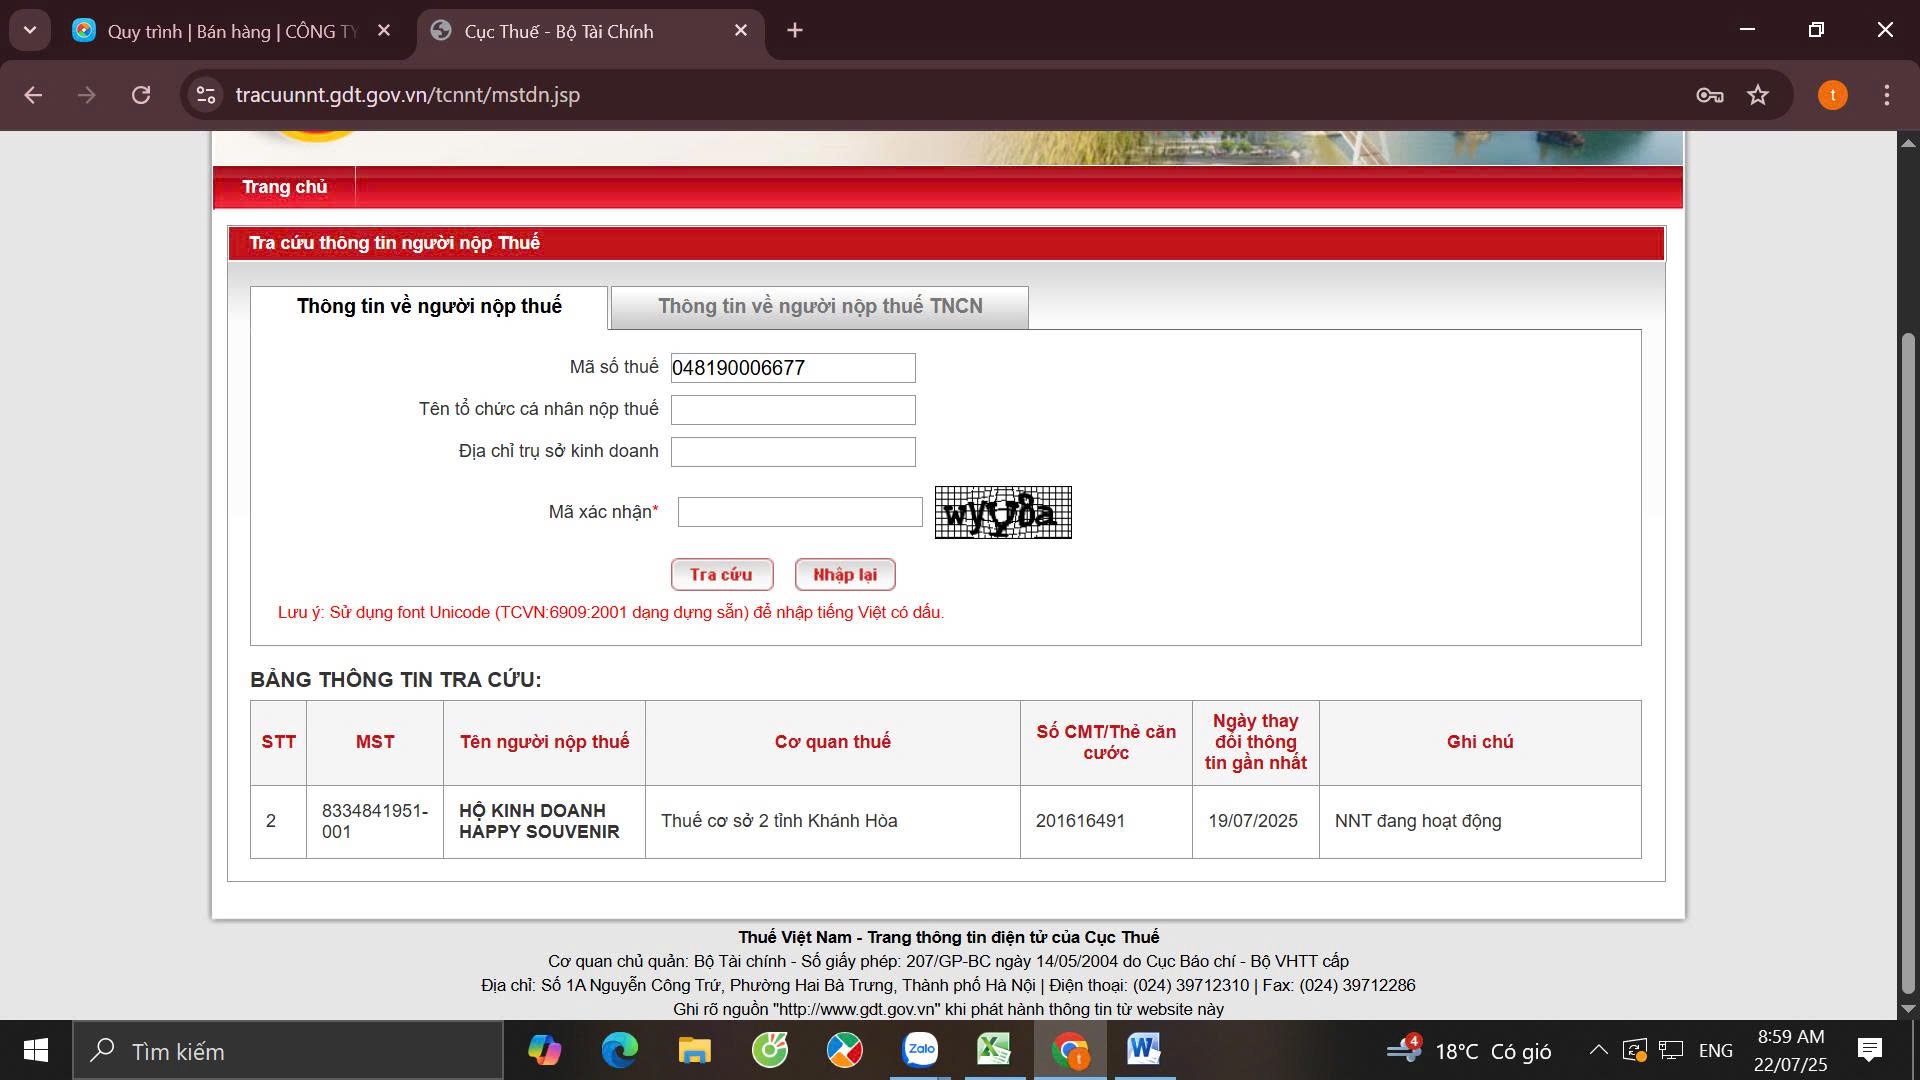Click the ENG language indicator
Viewport: 1920px width, 1080px height.
pos(1715,1051)
